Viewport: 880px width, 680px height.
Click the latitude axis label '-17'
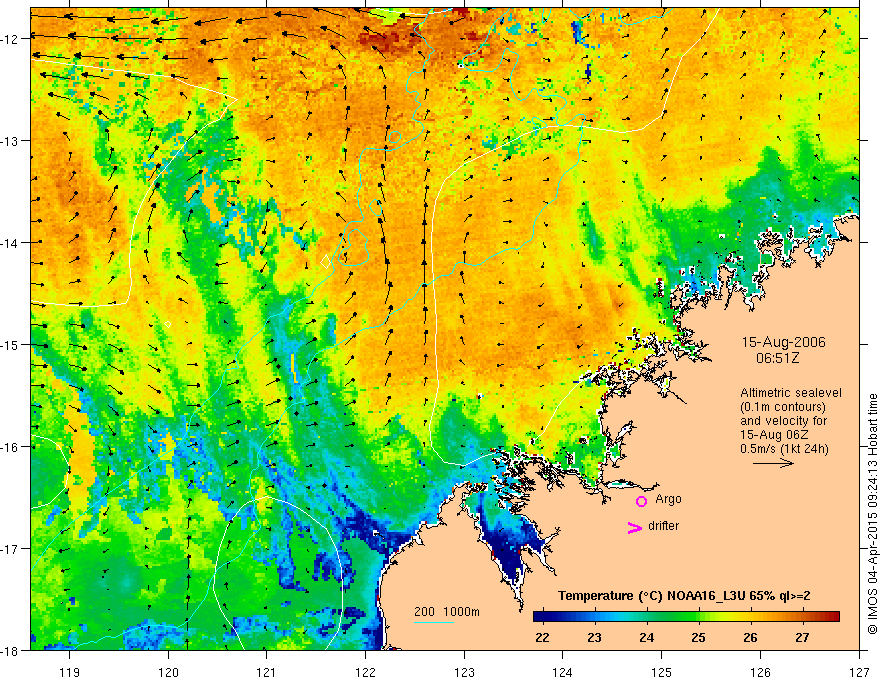[x=10, y=549]
